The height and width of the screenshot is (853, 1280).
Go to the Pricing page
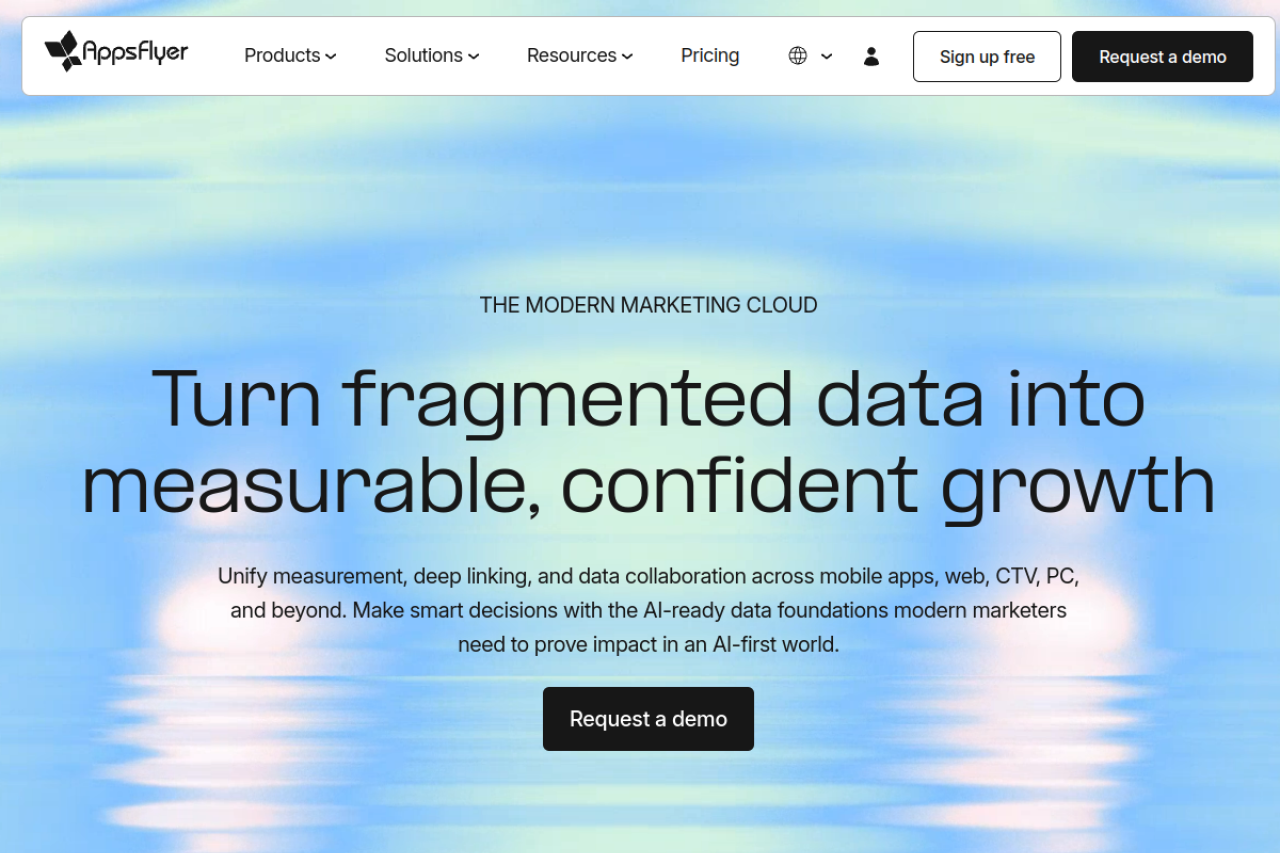[x=710, y=56]
